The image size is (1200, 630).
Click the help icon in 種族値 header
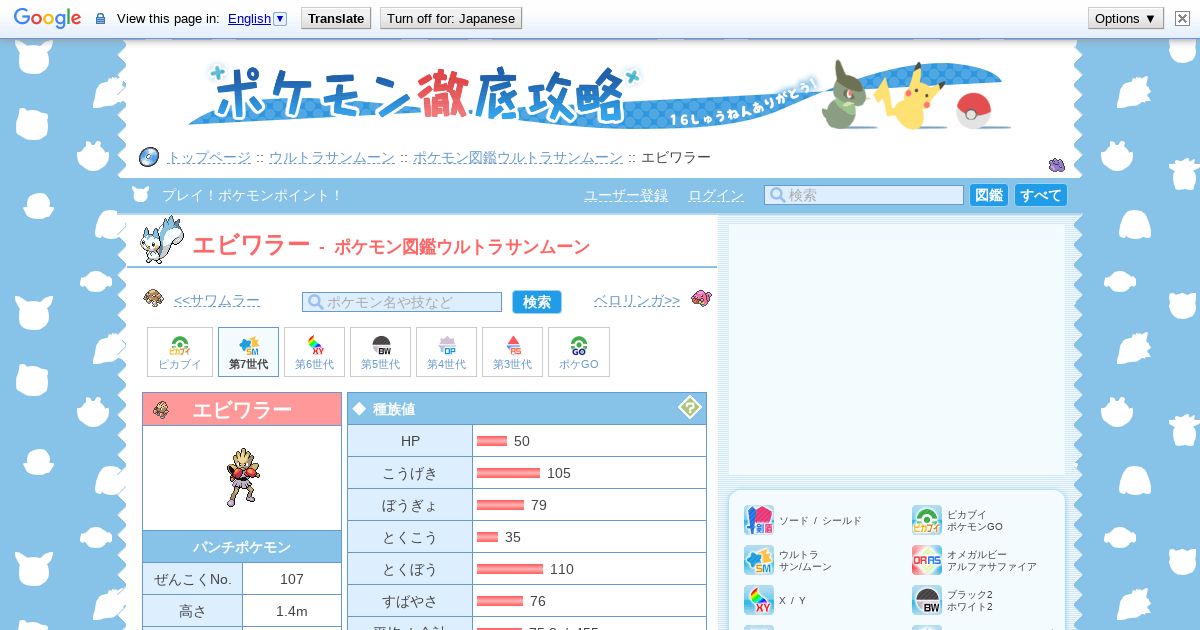point(690,407)
